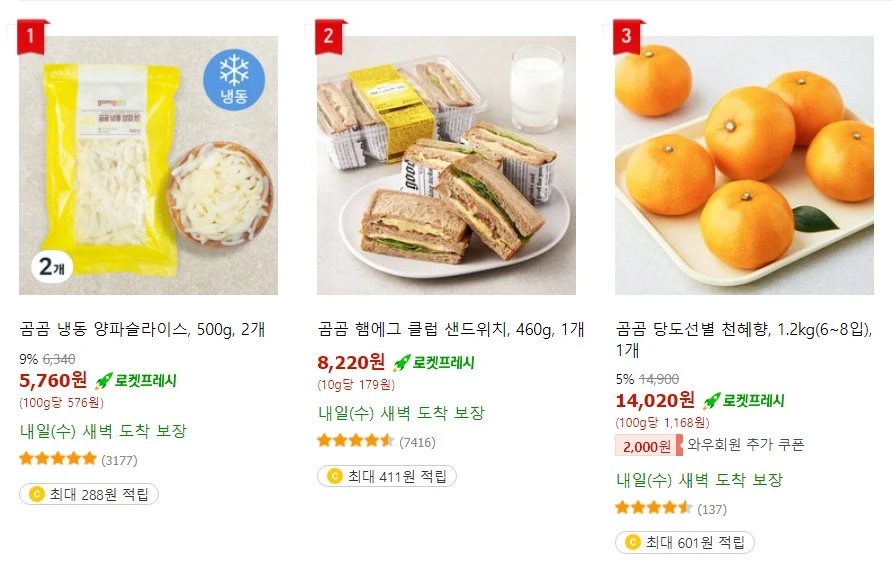Click the Rocket Fresh logo beside 14,020원
The height and width of the screenshot is (572, 893).
tap(743, 400)
